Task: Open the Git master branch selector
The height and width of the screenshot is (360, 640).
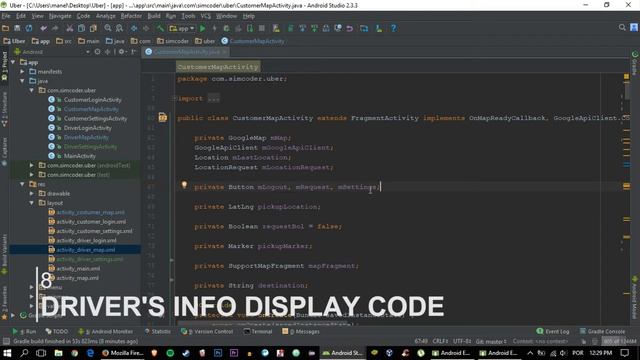Action: pyautogui.click(x=491, y=341)
